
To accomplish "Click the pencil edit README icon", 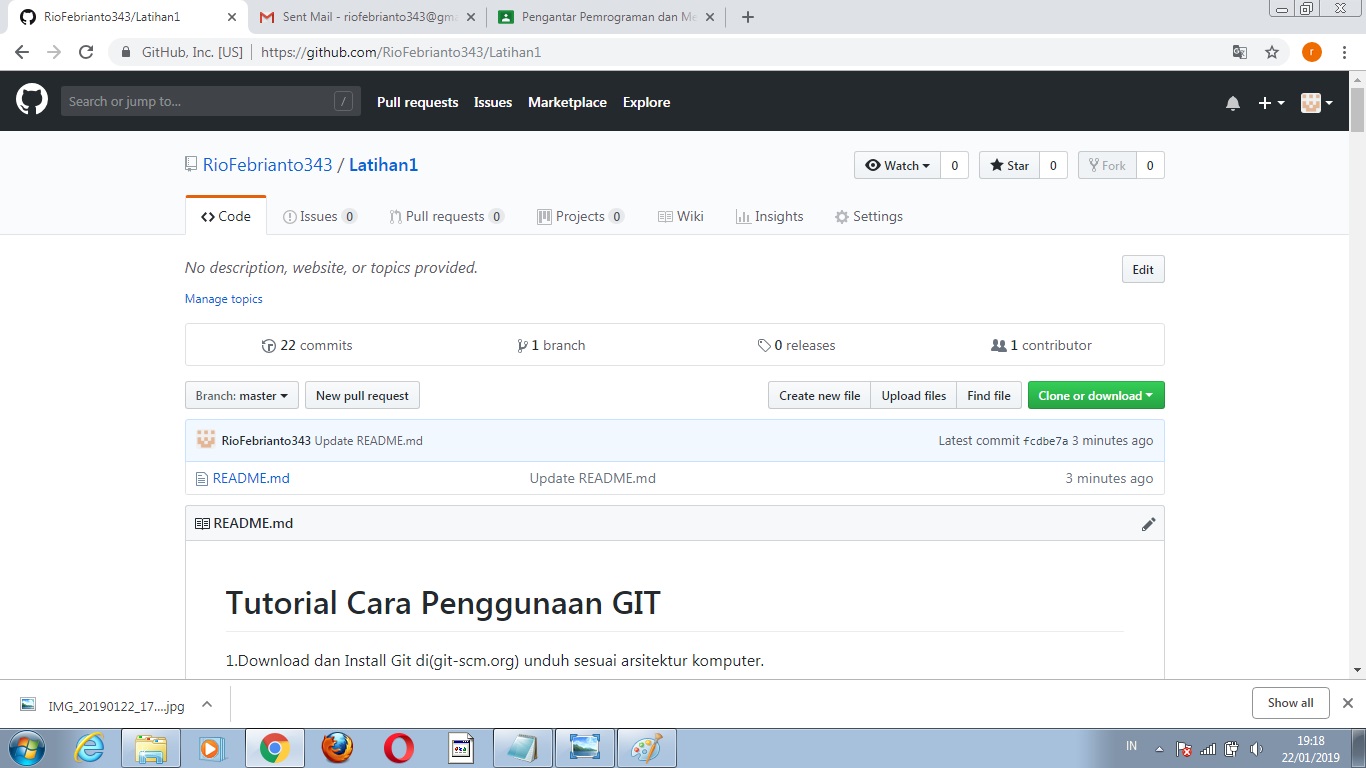I will (x=1148, y=524).
